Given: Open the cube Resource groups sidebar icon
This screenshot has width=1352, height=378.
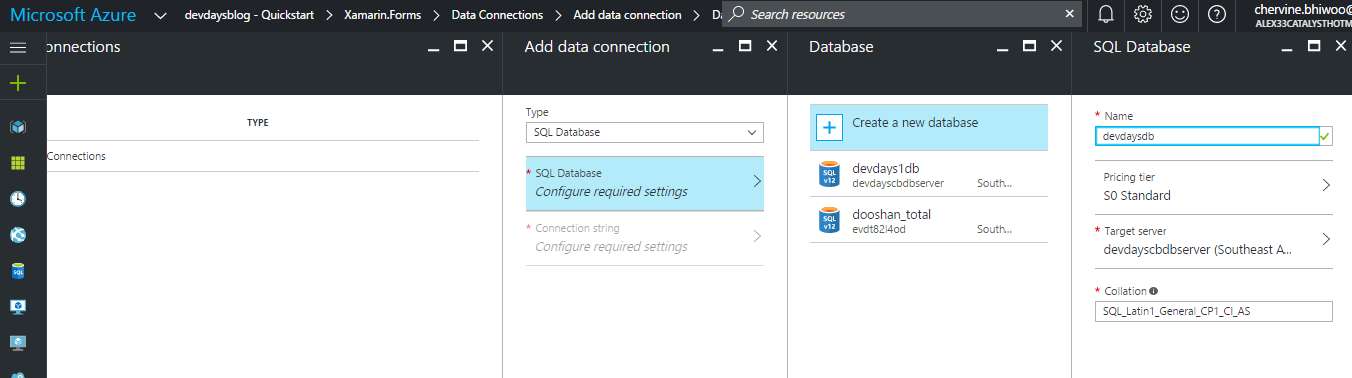Looking at the screenshot, I should 17,127.
